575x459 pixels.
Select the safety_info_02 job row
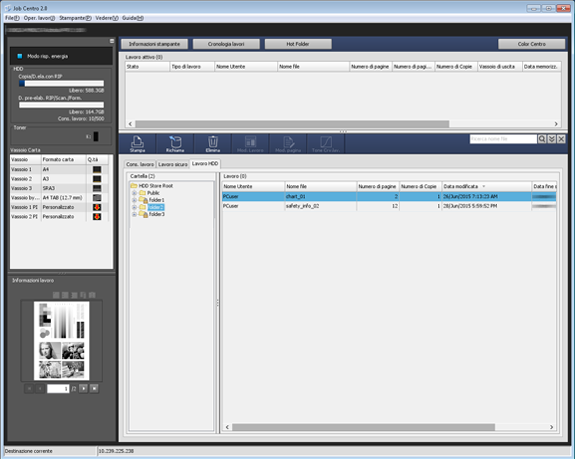[x=389, y=206]
